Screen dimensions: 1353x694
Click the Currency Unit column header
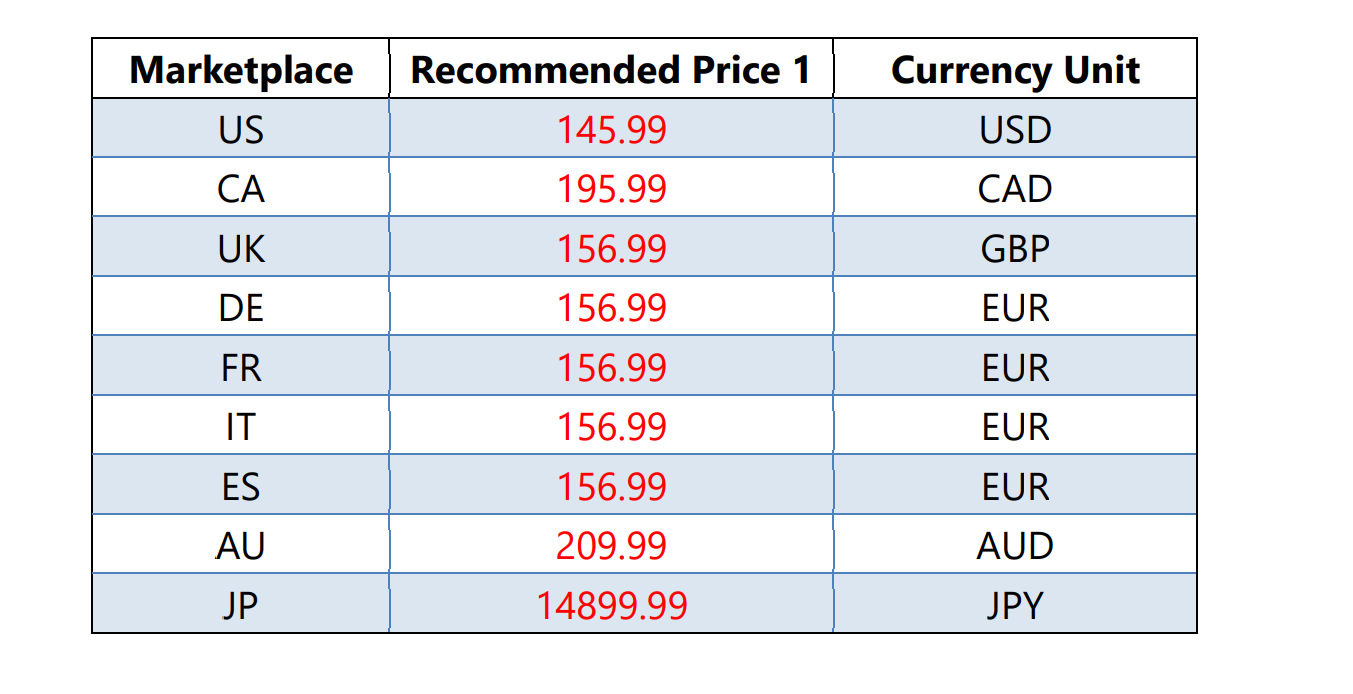coord(1015,70)
